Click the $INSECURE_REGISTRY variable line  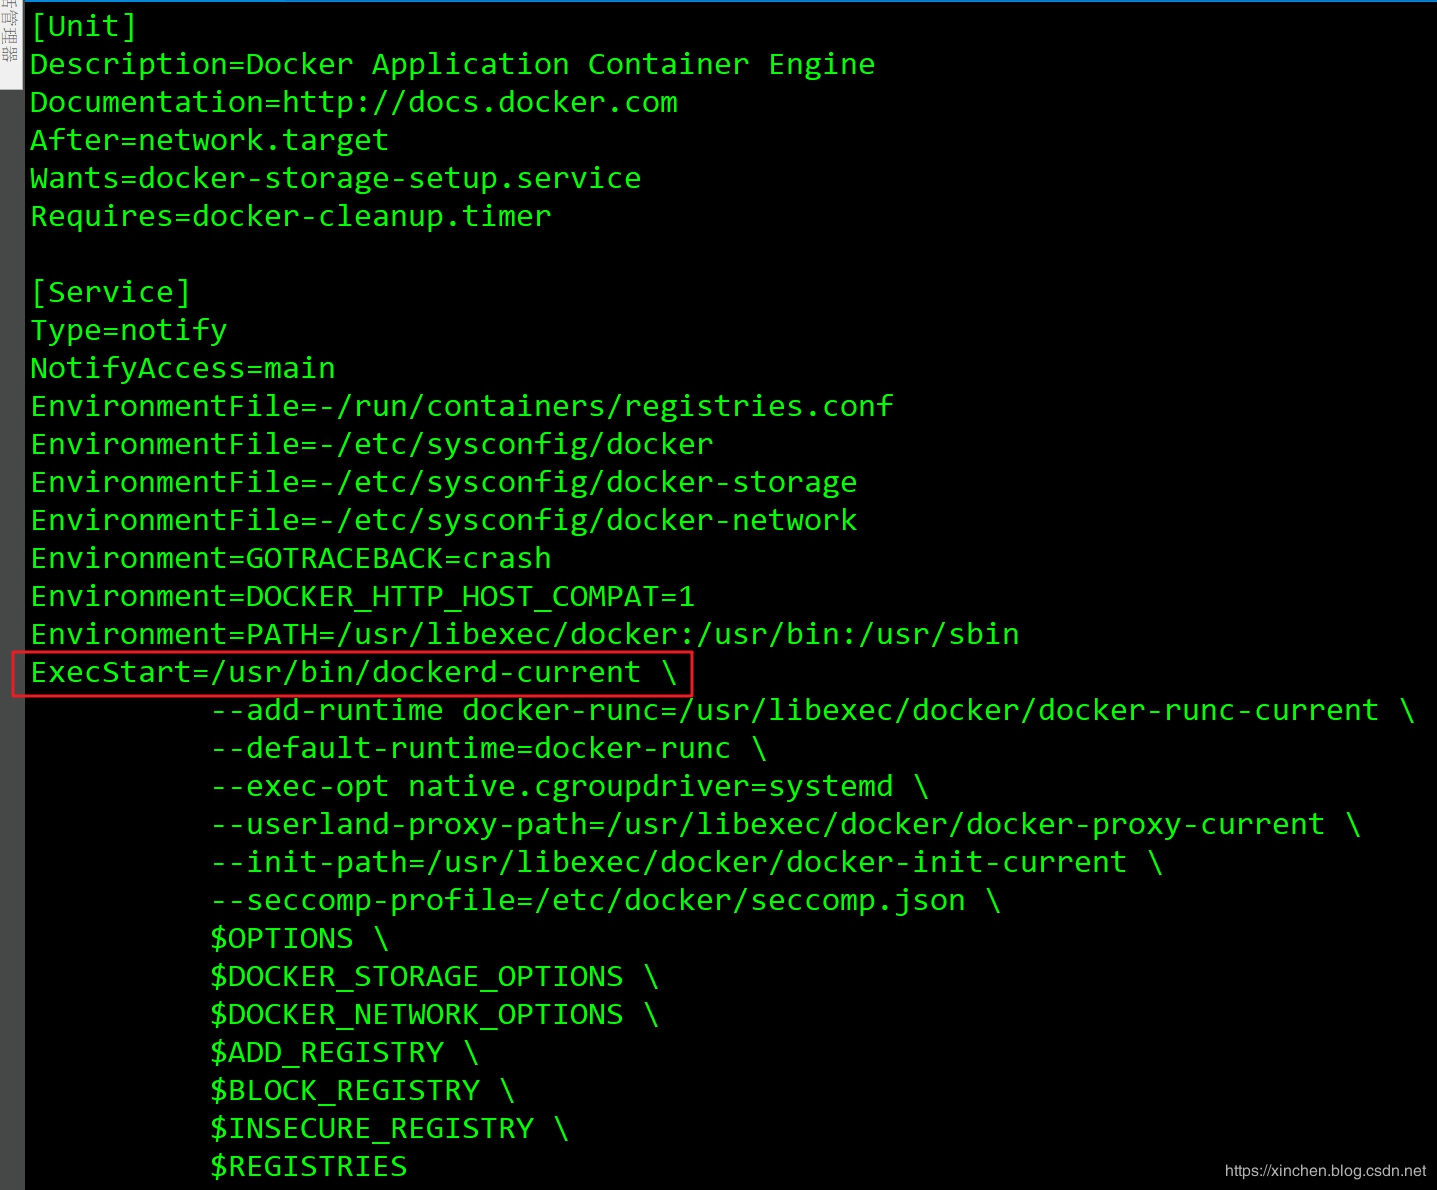390,1129
